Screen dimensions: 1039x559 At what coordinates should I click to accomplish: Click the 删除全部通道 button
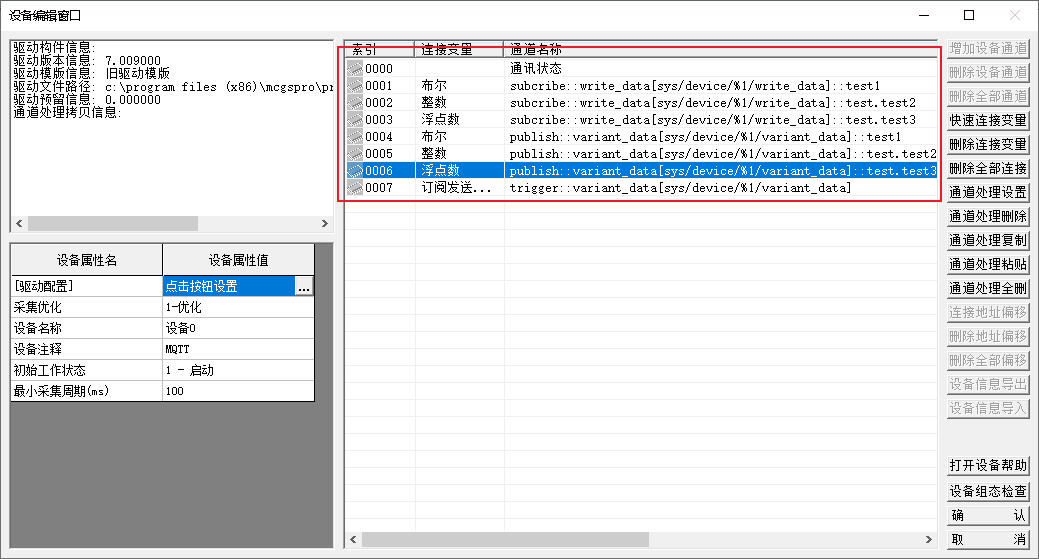pos(987,96)
